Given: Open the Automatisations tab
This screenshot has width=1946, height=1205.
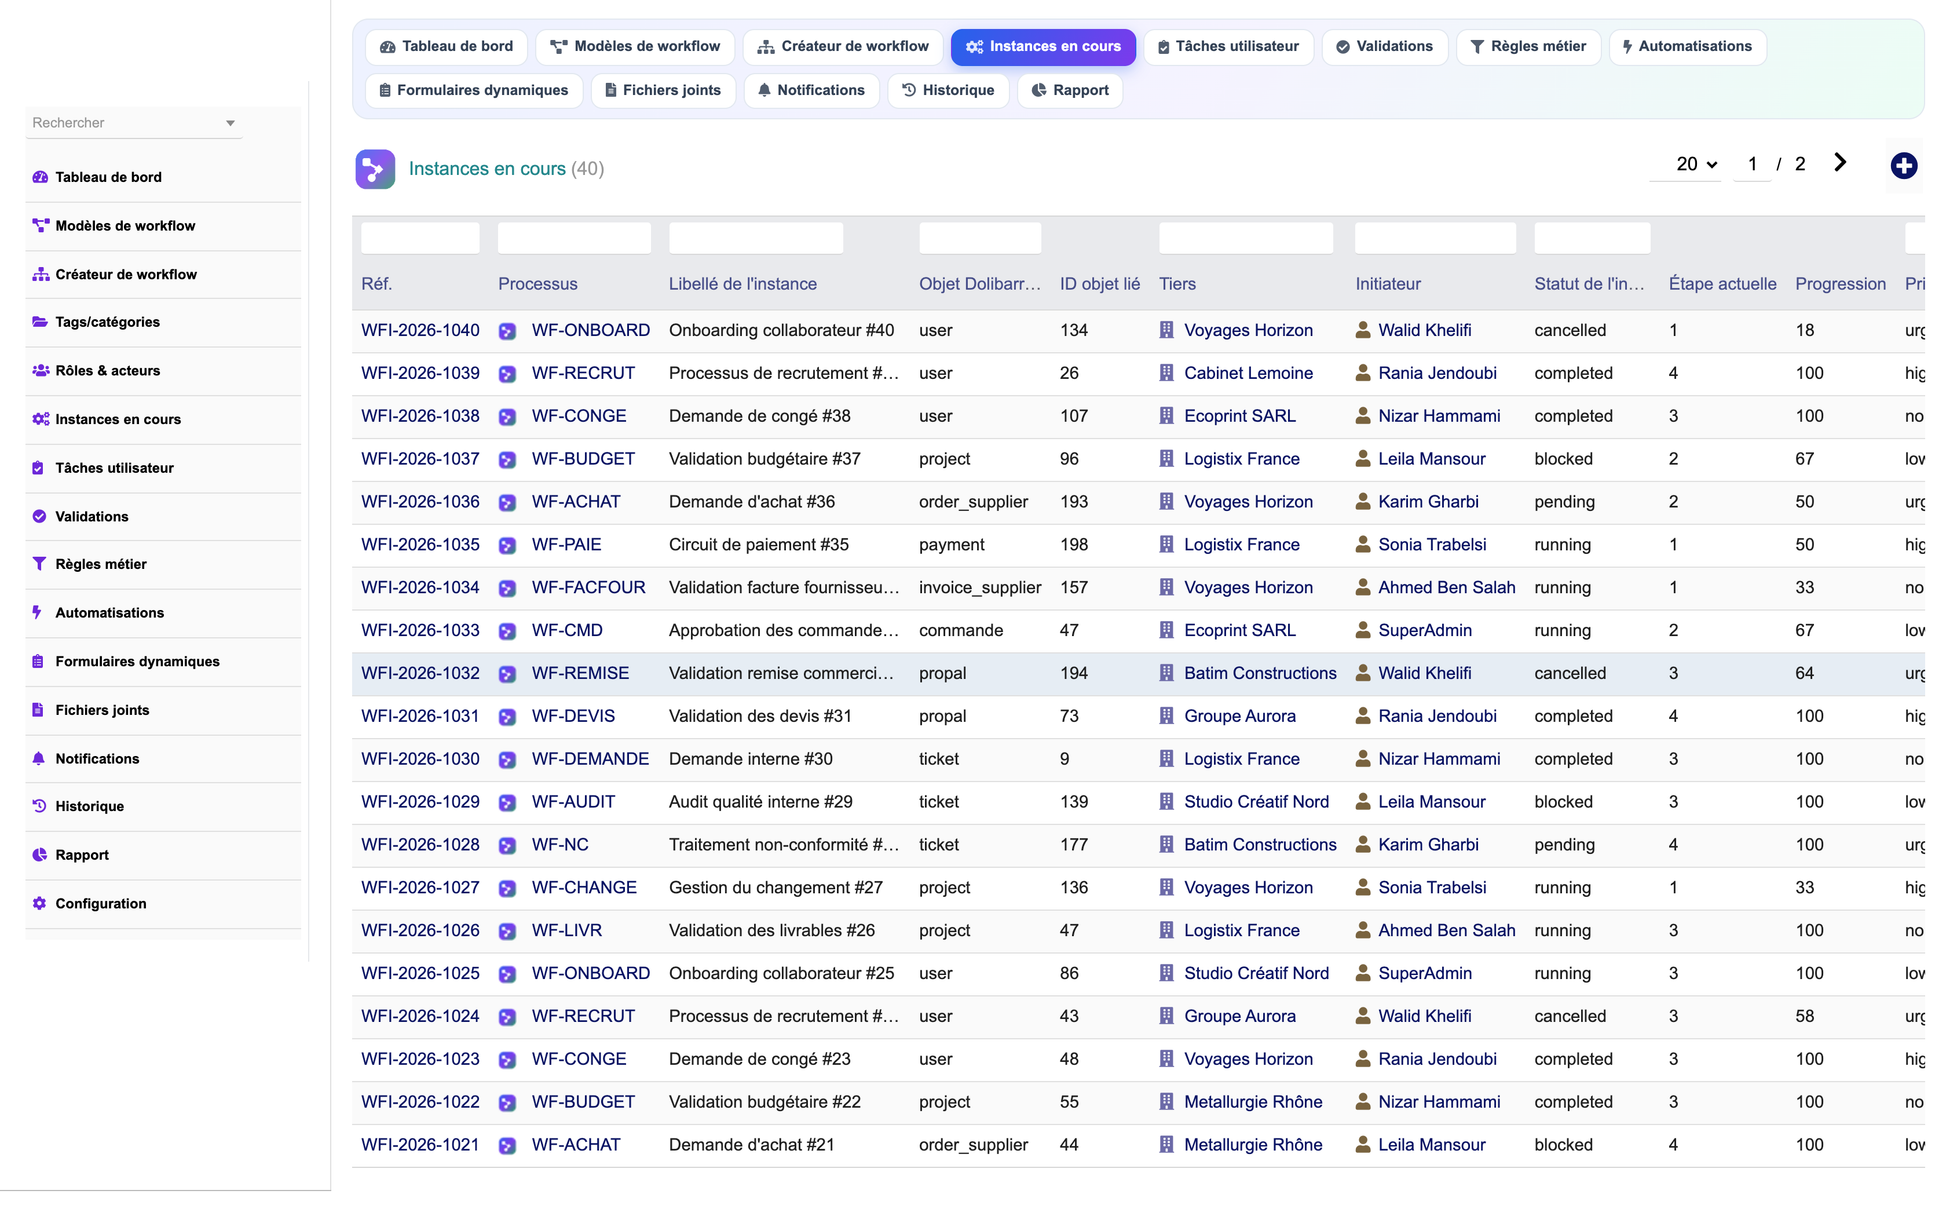Looking at the screenshot, I should [x=1687, y=46].
